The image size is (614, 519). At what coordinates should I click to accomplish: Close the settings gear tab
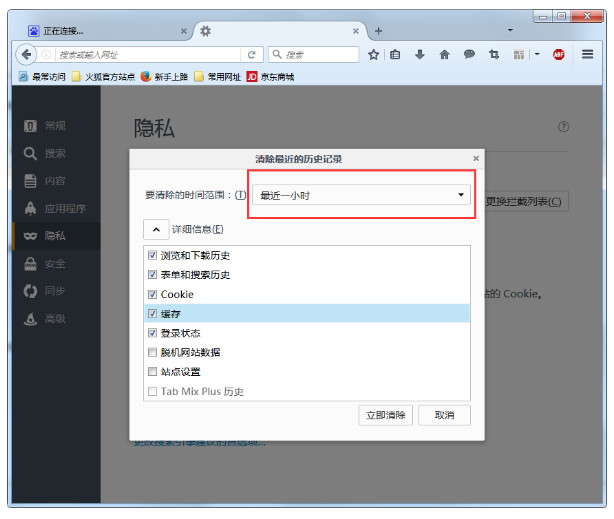[x=356, y=31]
